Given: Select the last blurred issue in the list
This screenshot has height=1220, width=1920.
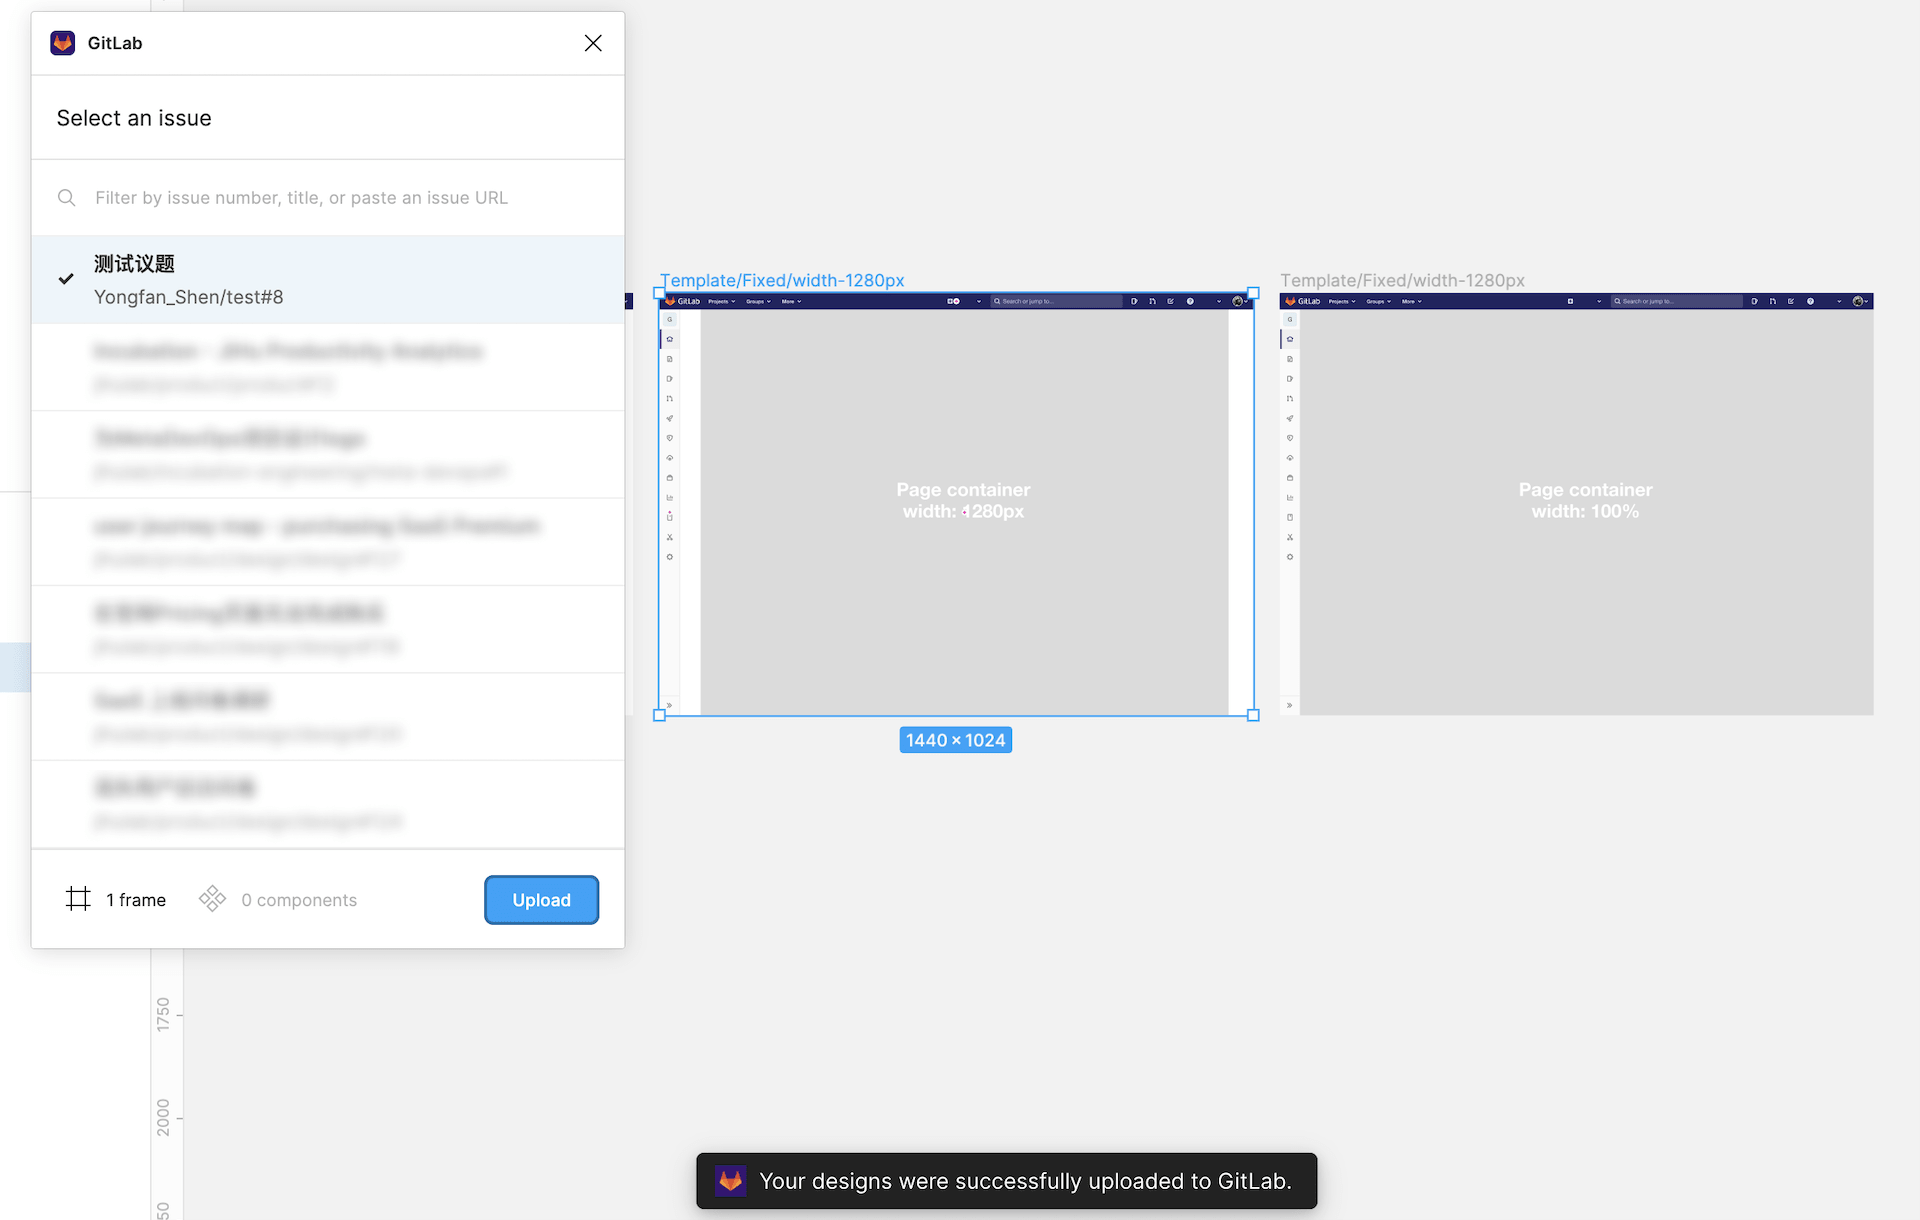Looking at the screenshot, I should 328,804.
